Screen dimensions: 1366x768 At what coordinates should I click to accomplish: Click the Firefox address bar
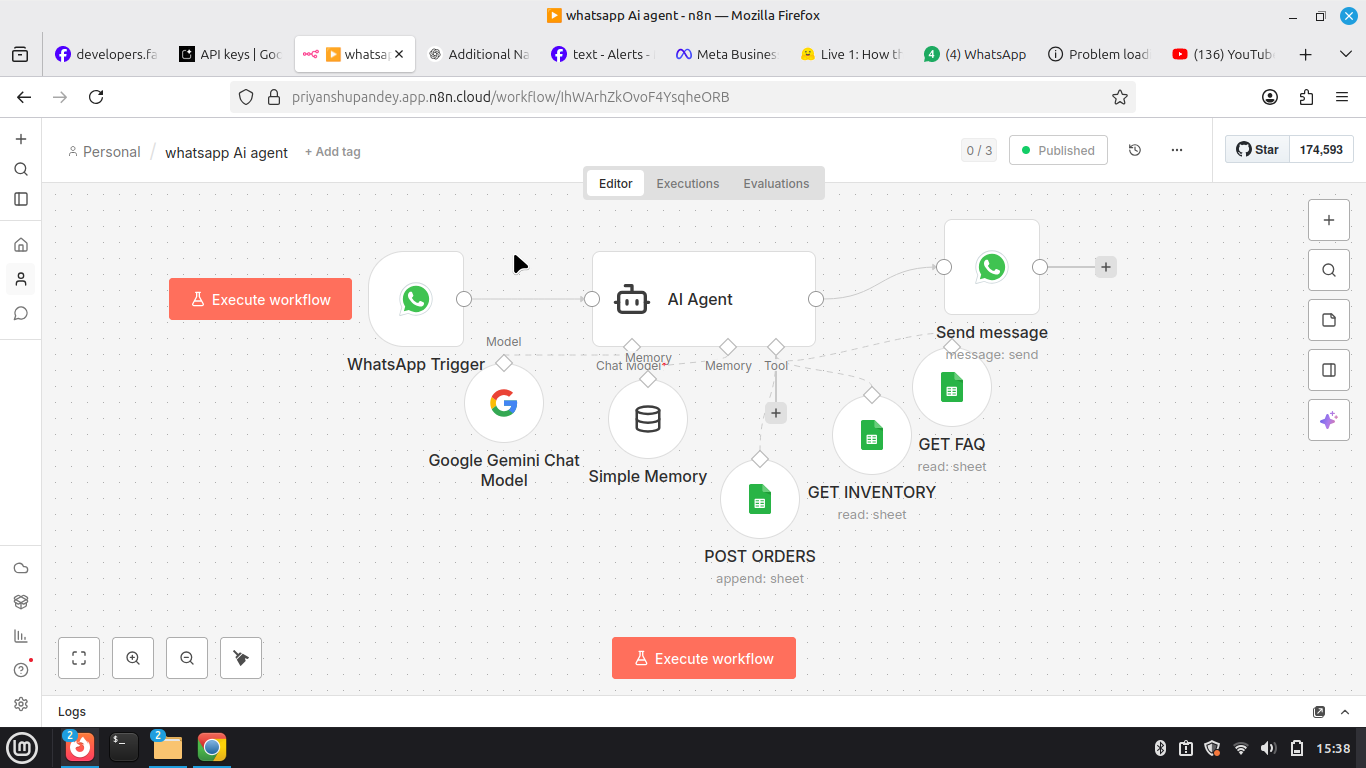[683, 97]
